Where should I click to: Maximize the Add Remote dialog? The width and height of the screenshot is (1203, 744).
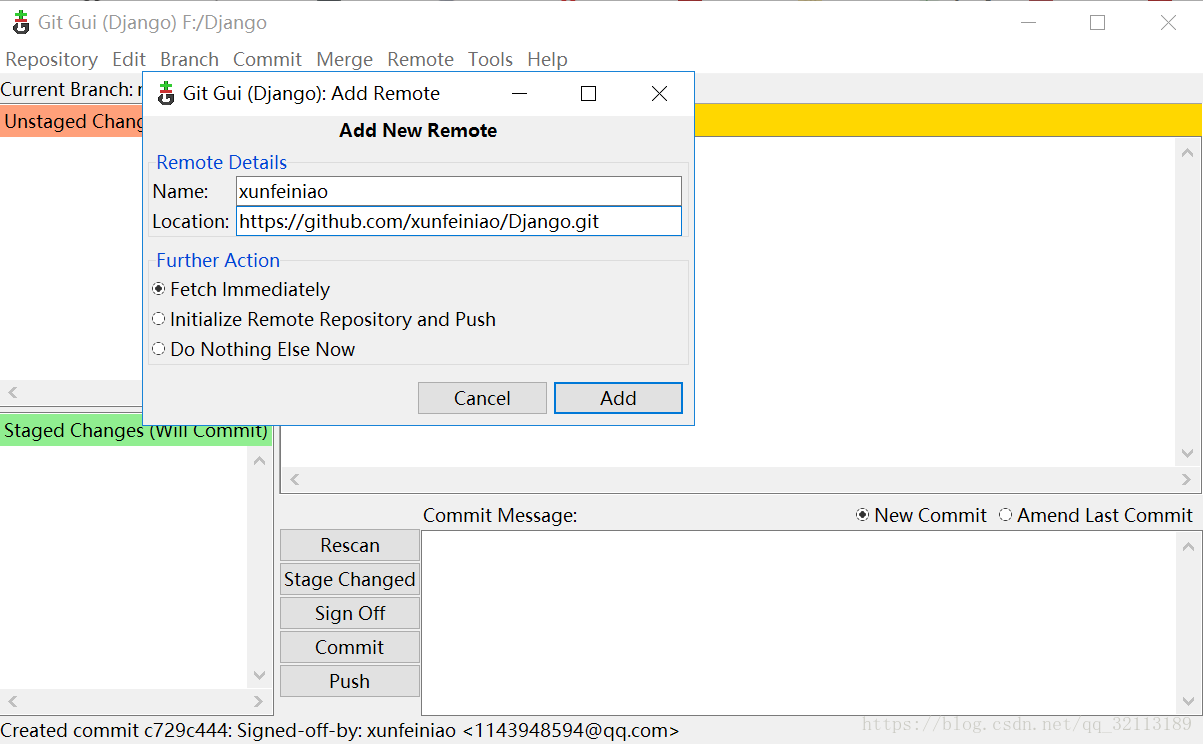coord(588,93)
